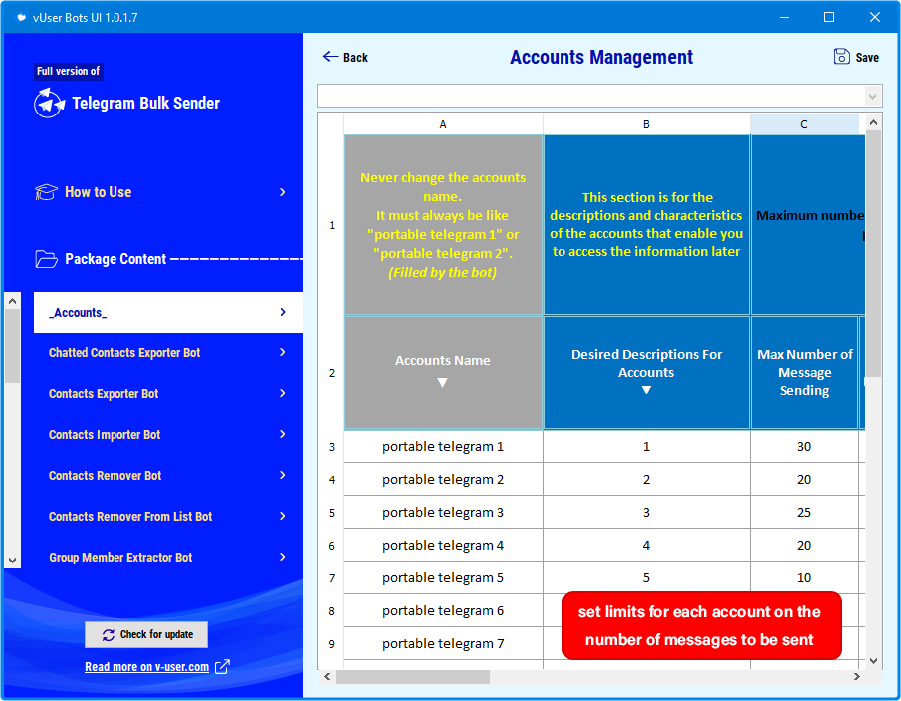Expand the Contacts Remover Bot chevron

pyautogui.click(x=283, y=475)
